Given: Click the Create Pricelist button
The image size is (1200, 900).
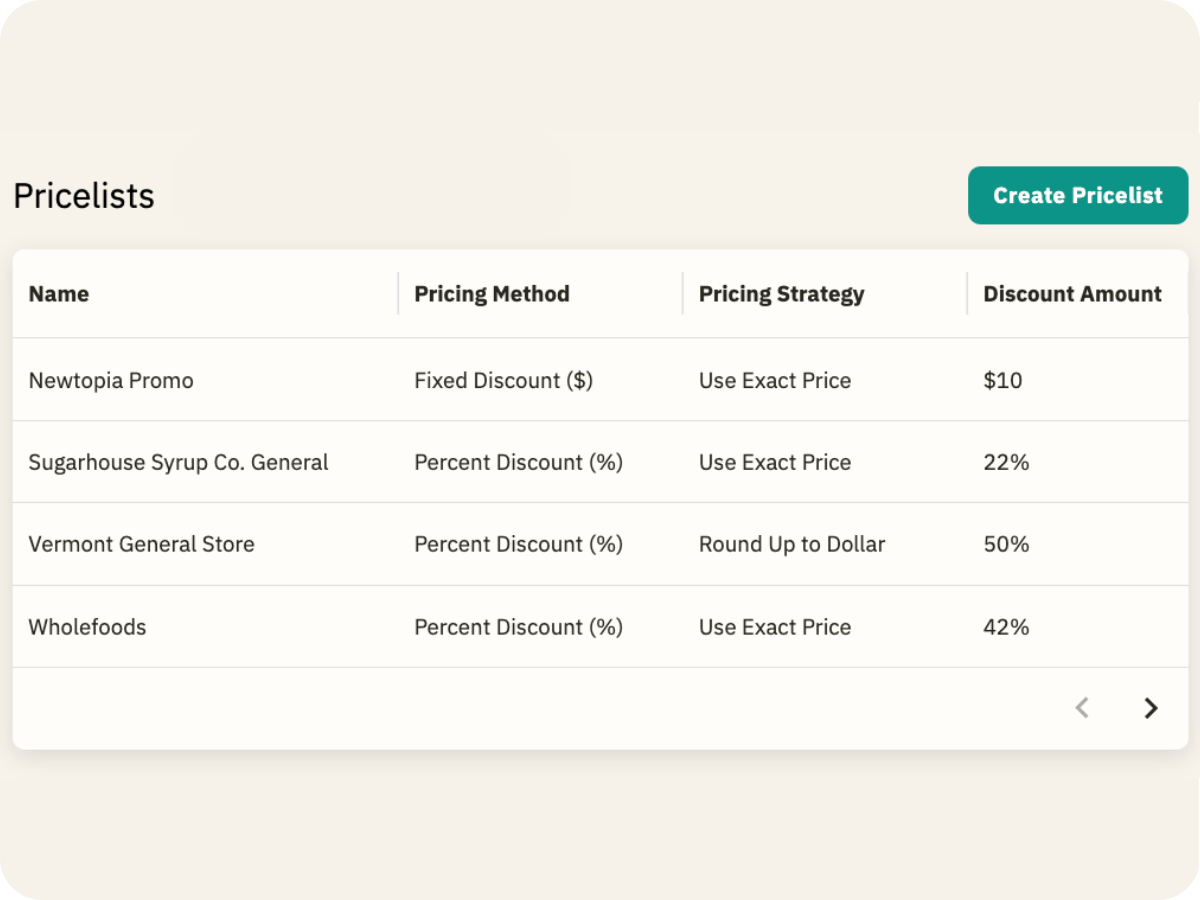Looking at the screenshot, I should 1078,195.
